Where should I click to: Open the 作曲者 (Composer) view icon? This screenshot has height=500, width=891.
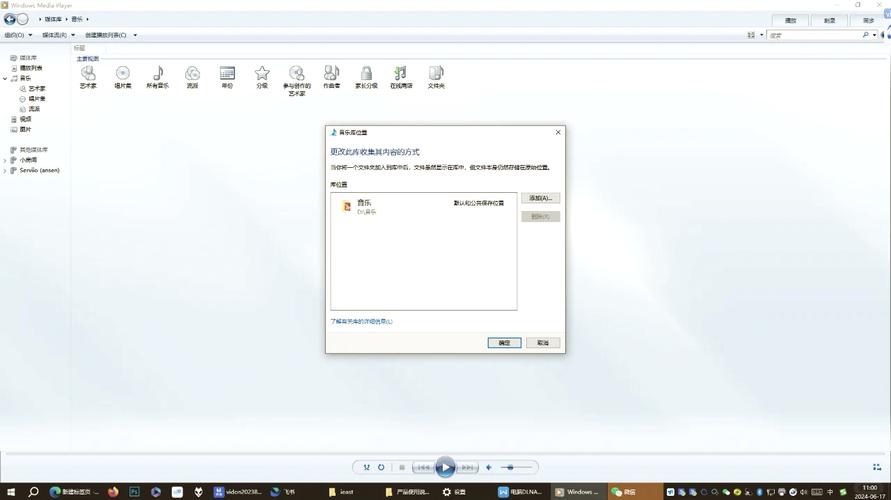coord(332,77)
